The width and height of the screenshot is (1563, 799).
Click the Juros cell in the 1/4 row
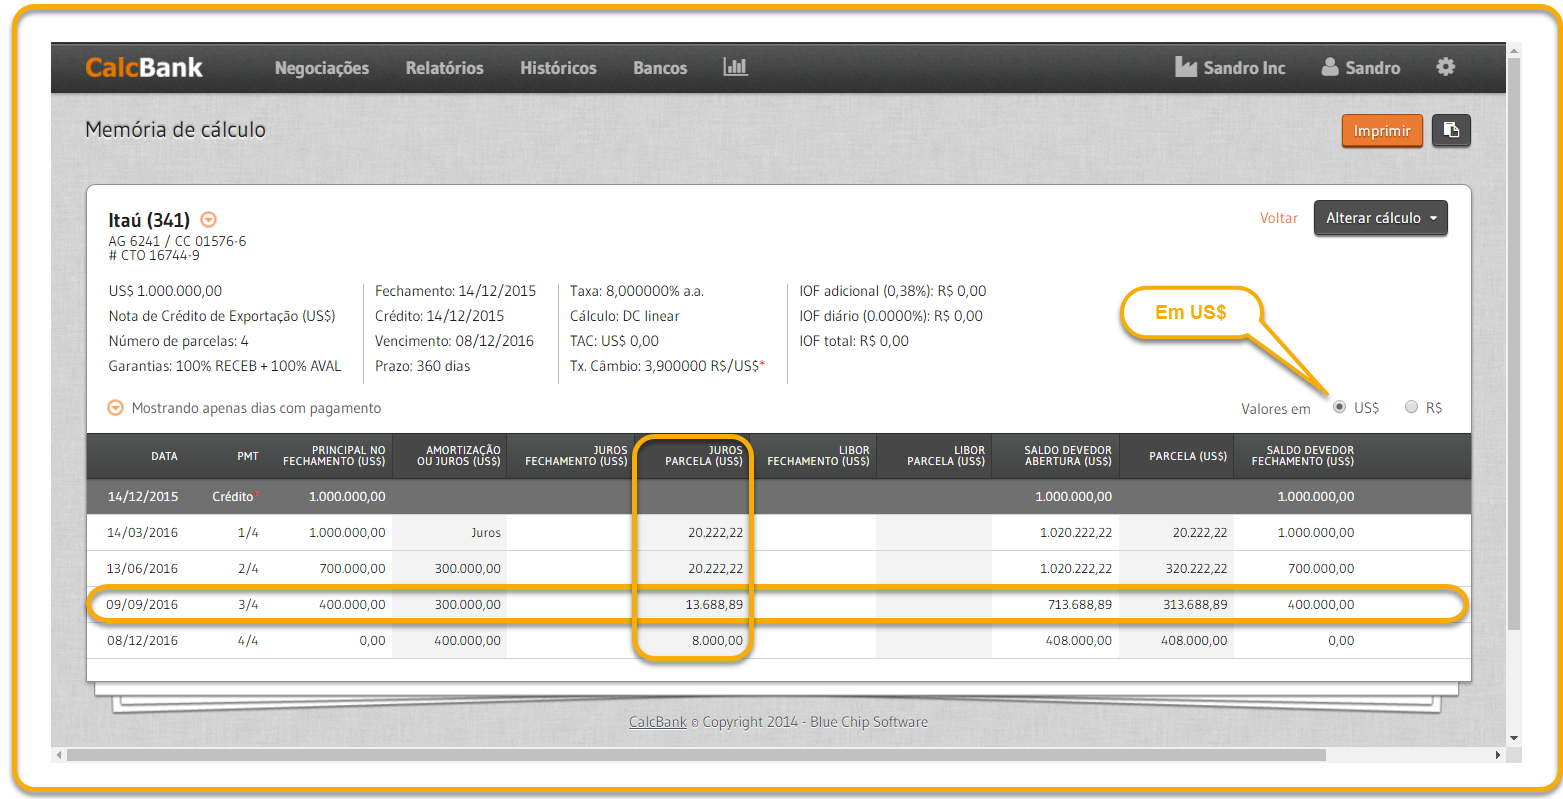[x=486, y=533]
